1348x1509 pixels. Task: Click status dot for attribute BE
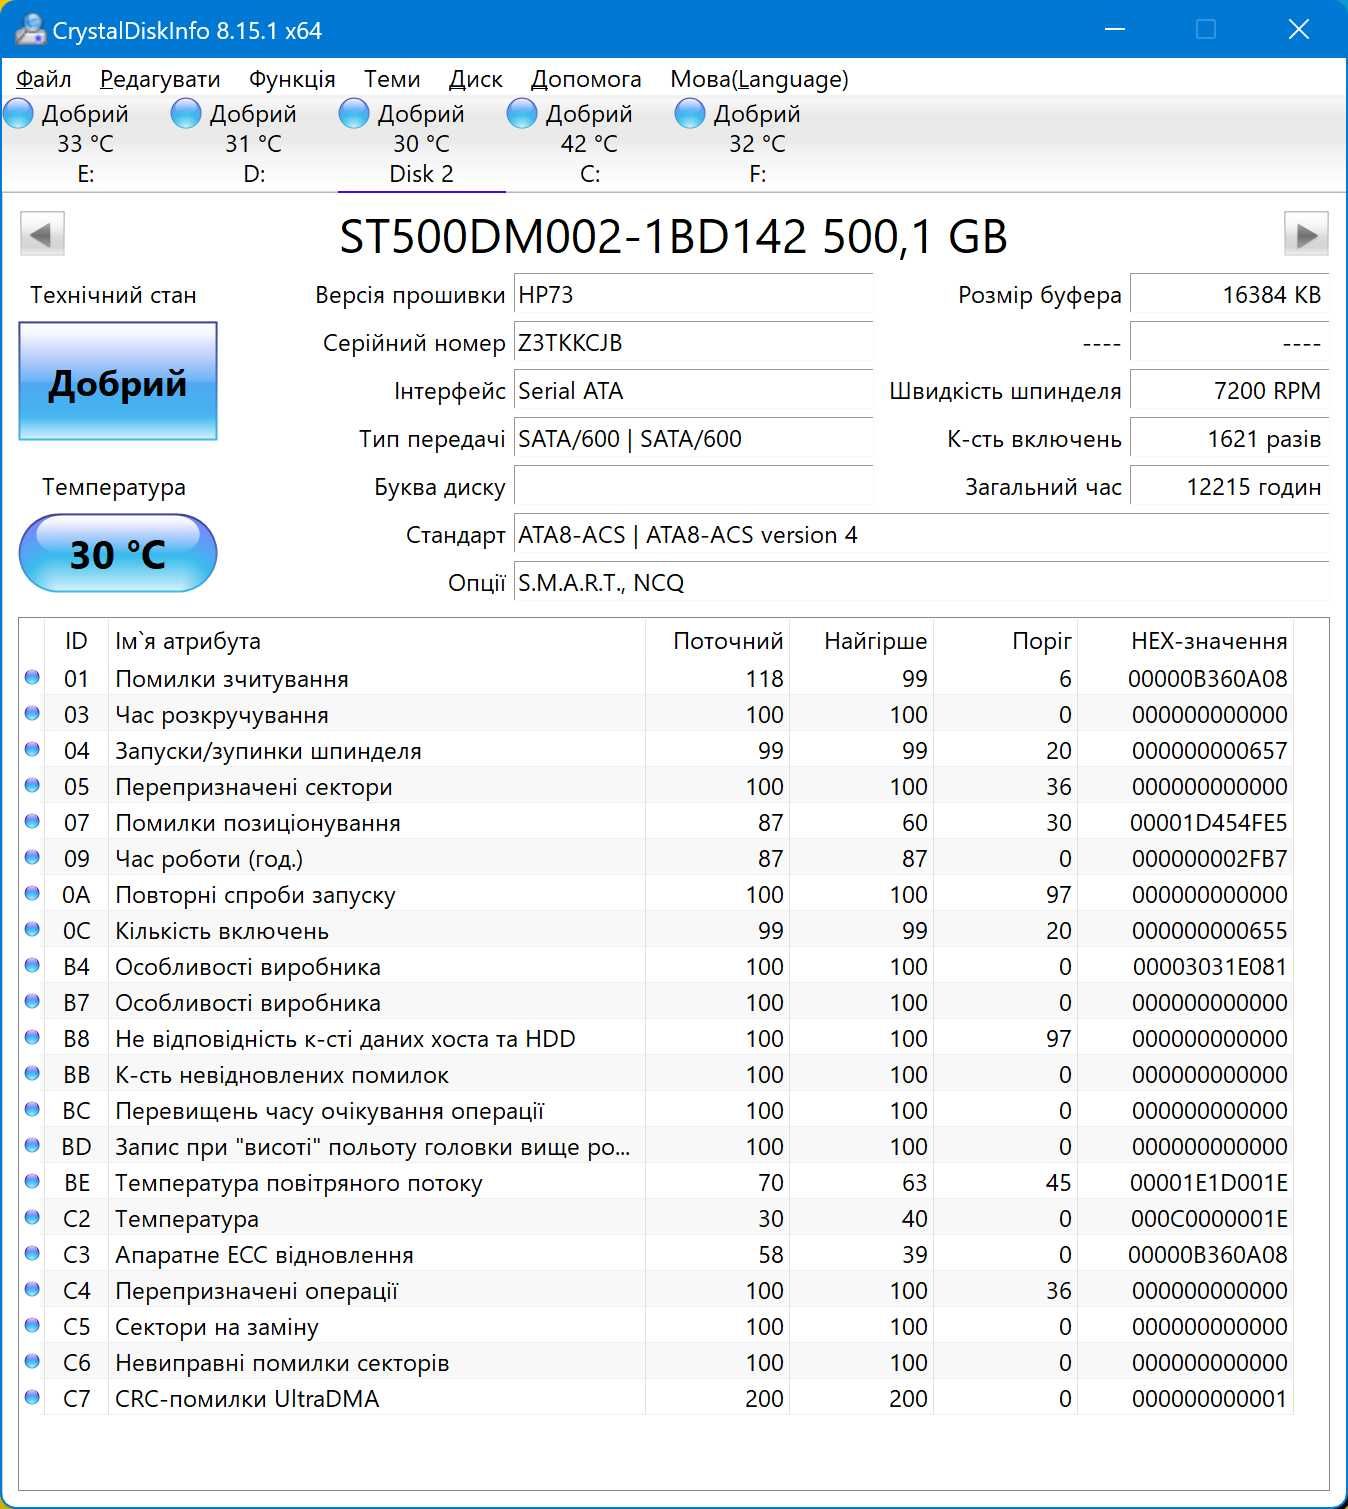[x=32, y=1181]
